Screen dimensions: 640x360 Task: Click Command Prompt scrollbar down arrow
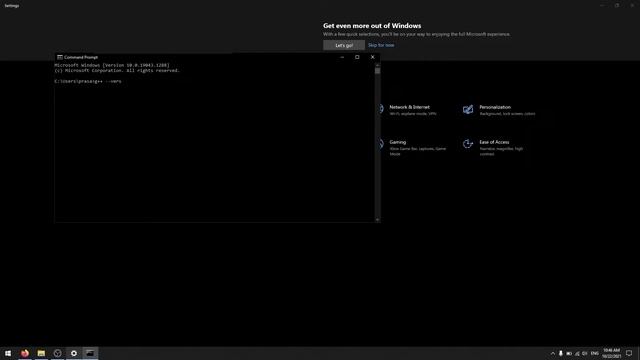[378, 220]
